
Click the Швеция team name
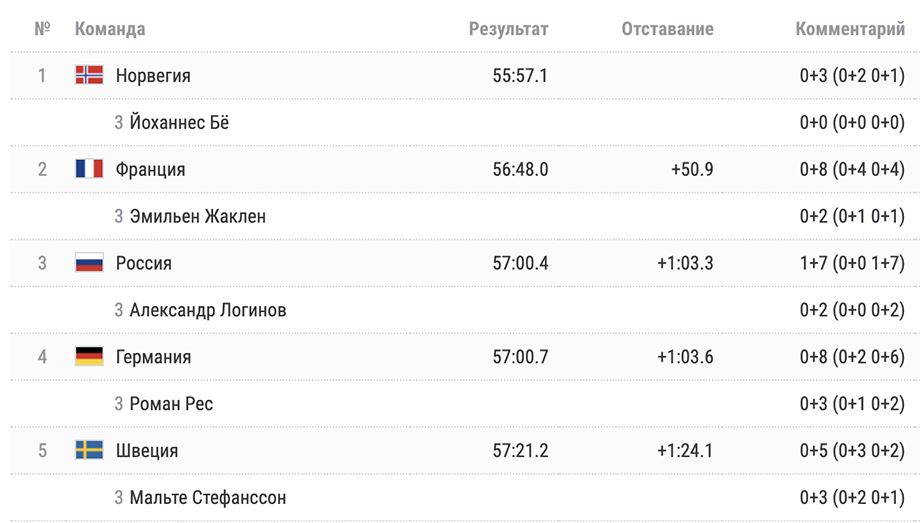tap(147, 450)
